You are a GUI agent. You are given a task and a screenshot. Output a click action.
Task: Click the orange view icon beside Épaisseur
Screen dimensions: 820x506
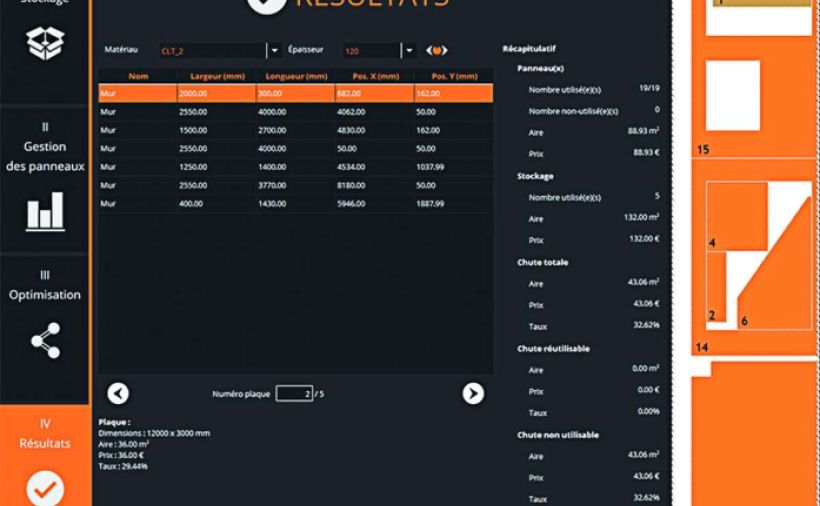click(x=436, y=50)
